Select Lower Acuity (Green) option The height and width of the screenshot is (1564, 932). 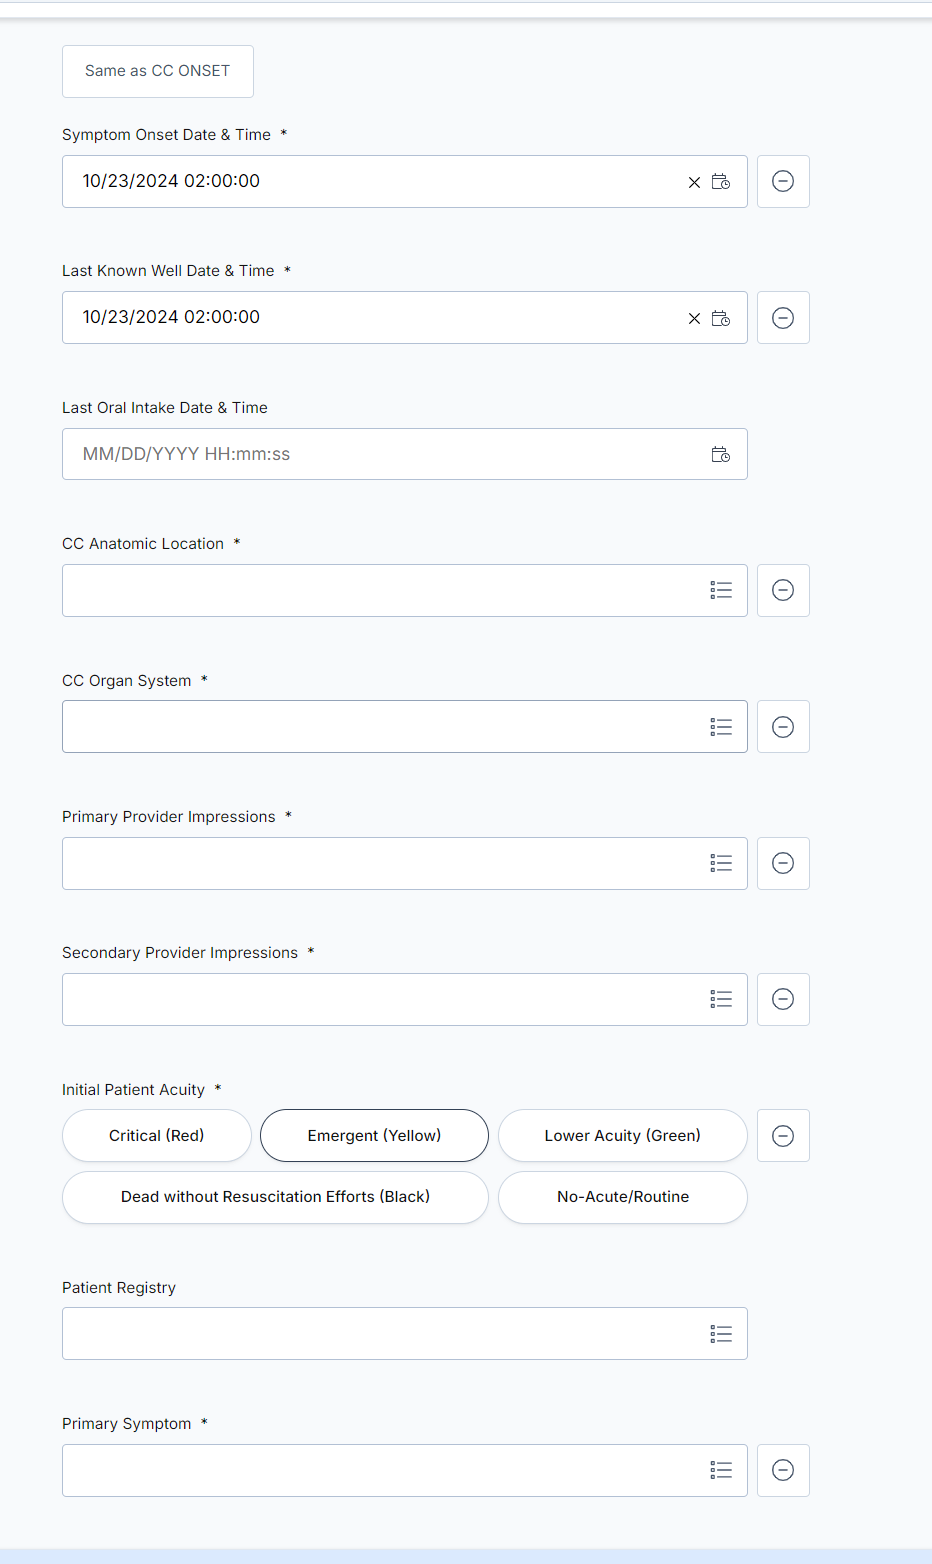point(623,1136)
